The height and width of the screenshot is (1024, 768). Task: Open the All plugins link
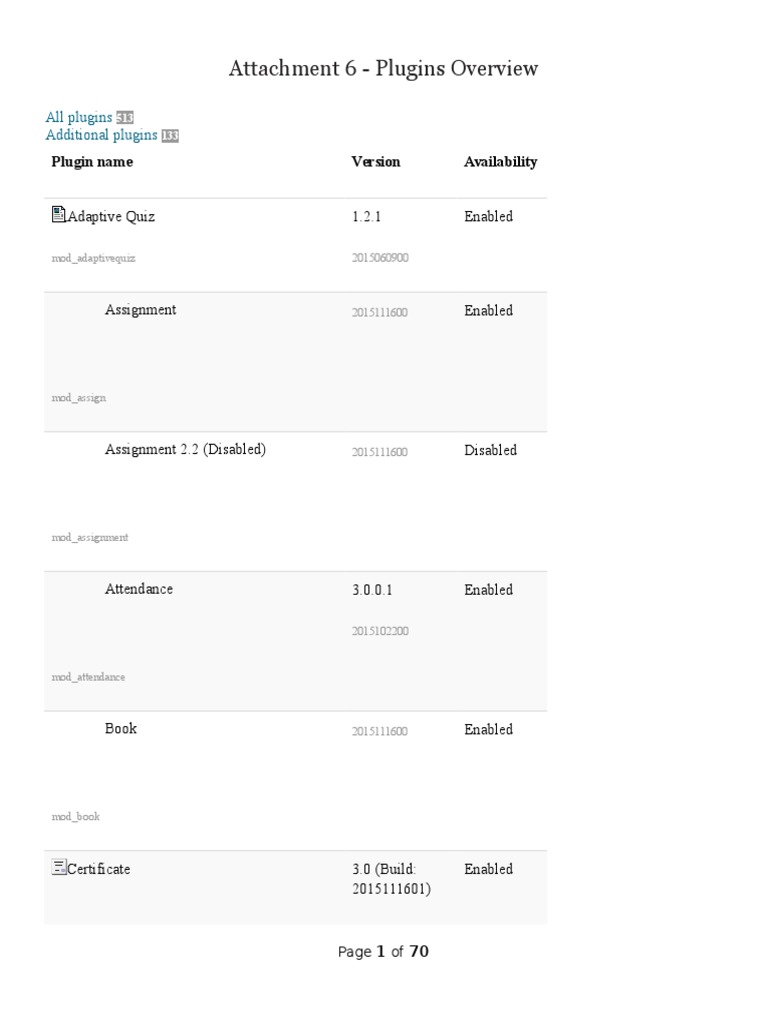coord(79,118)
